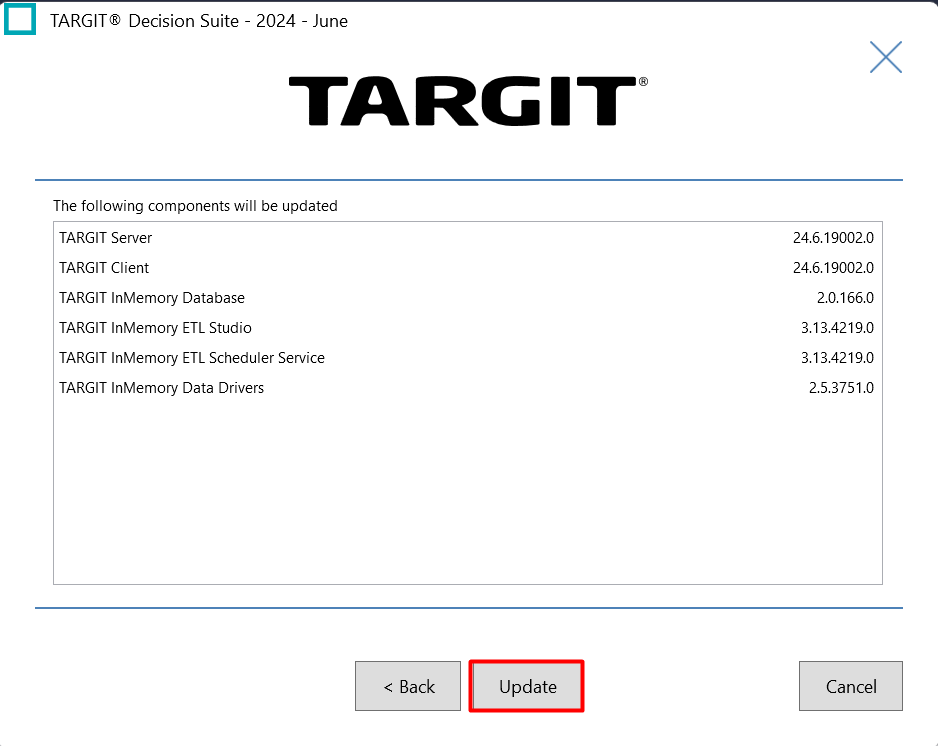Viewport: 938px width, 746px height.
Task: Go back with the Back button
Action: (x=408, y=686)
